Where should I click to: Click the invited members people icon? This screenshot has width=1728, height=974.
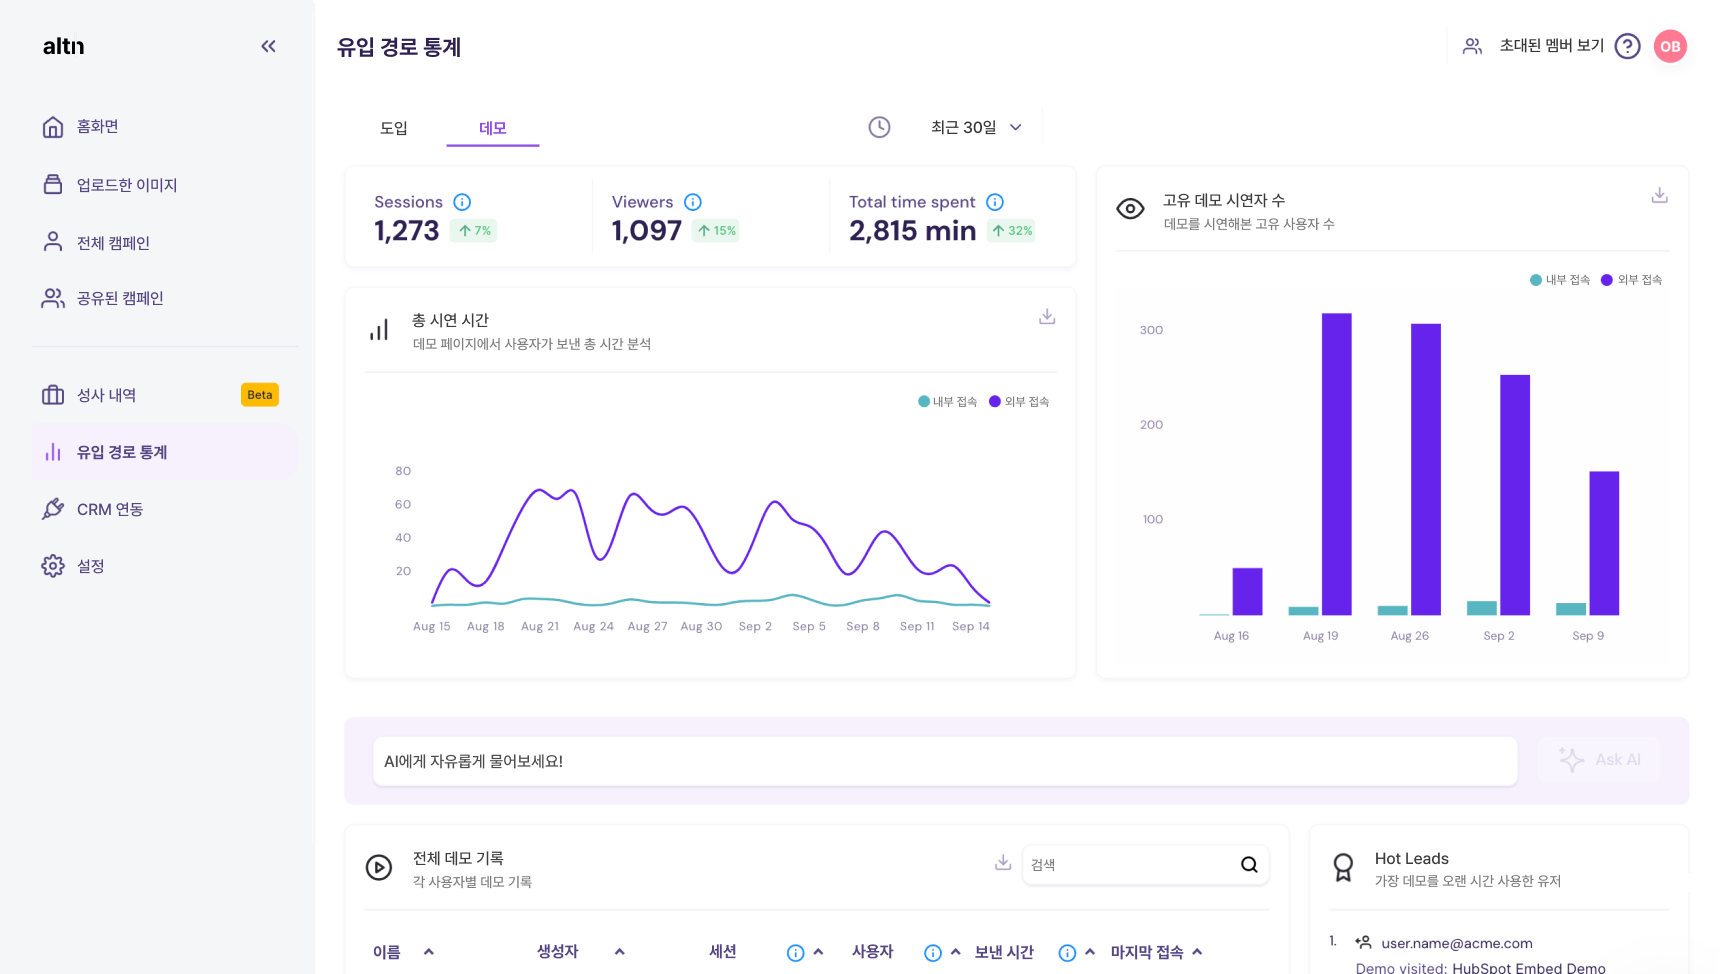[1472, 46]
